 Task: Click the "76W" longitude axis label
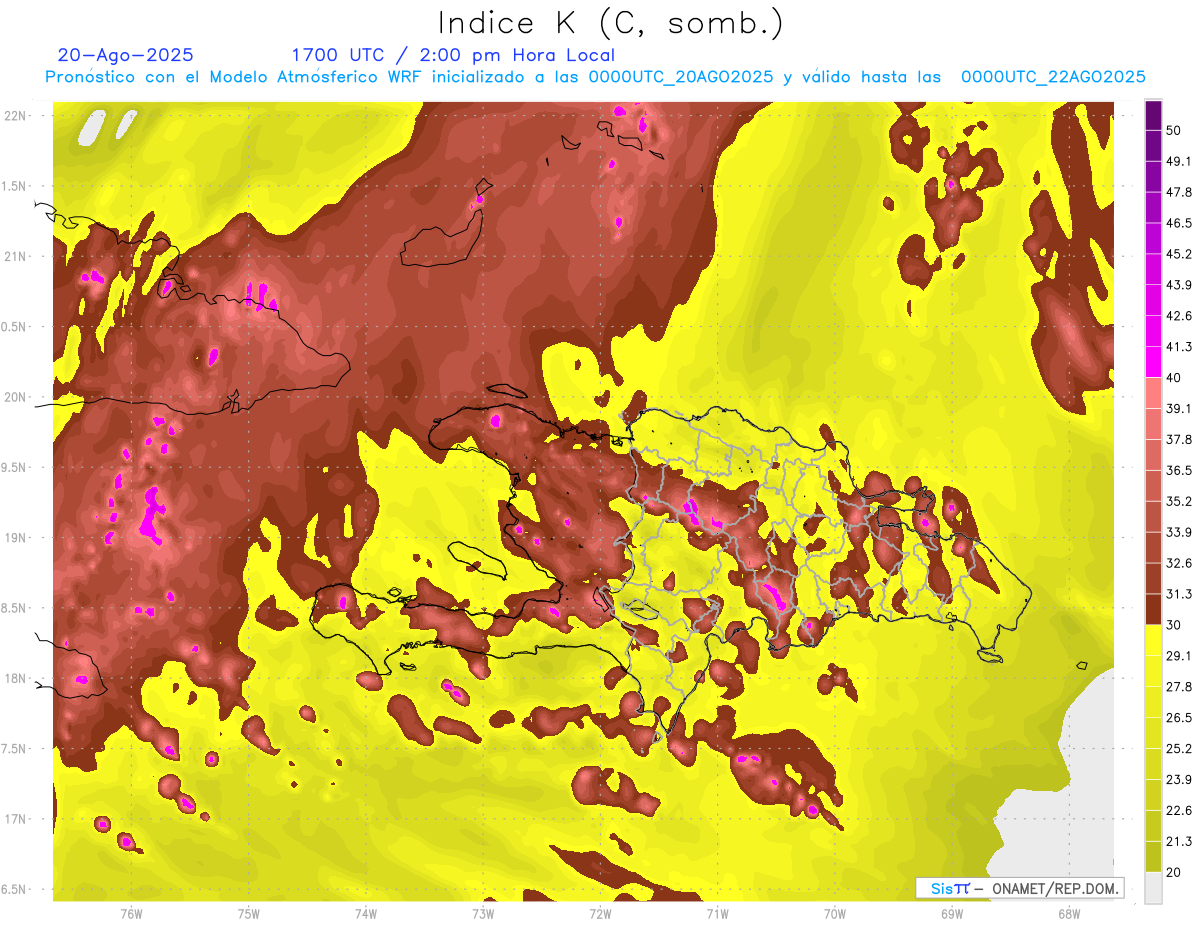pos(131,913)
